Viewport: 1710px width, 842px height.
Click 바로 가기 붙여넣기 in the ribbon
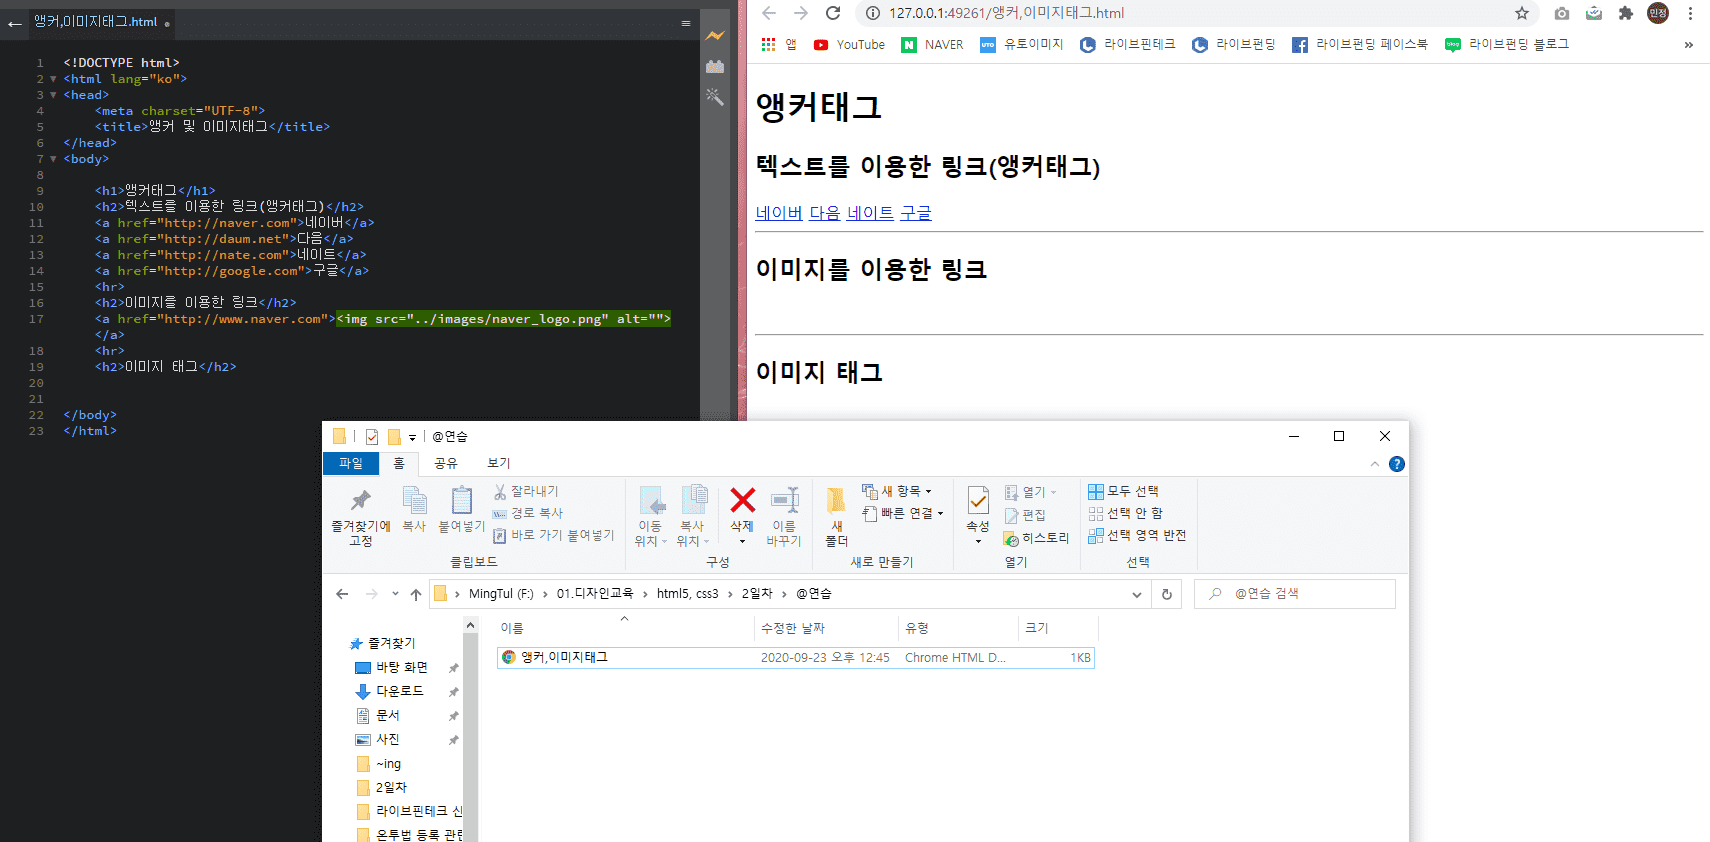pos(553,535)
